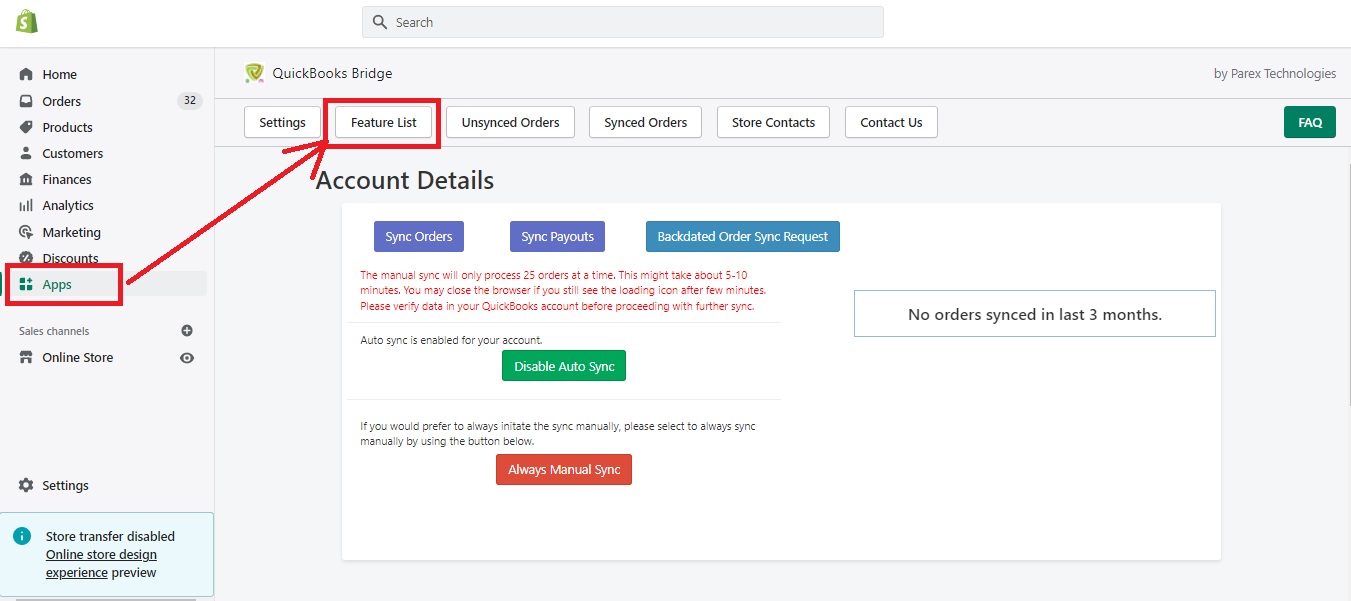The image size is (1351, 601).
Task: Click the Orders inbox icon
Action: pos(26,101)
